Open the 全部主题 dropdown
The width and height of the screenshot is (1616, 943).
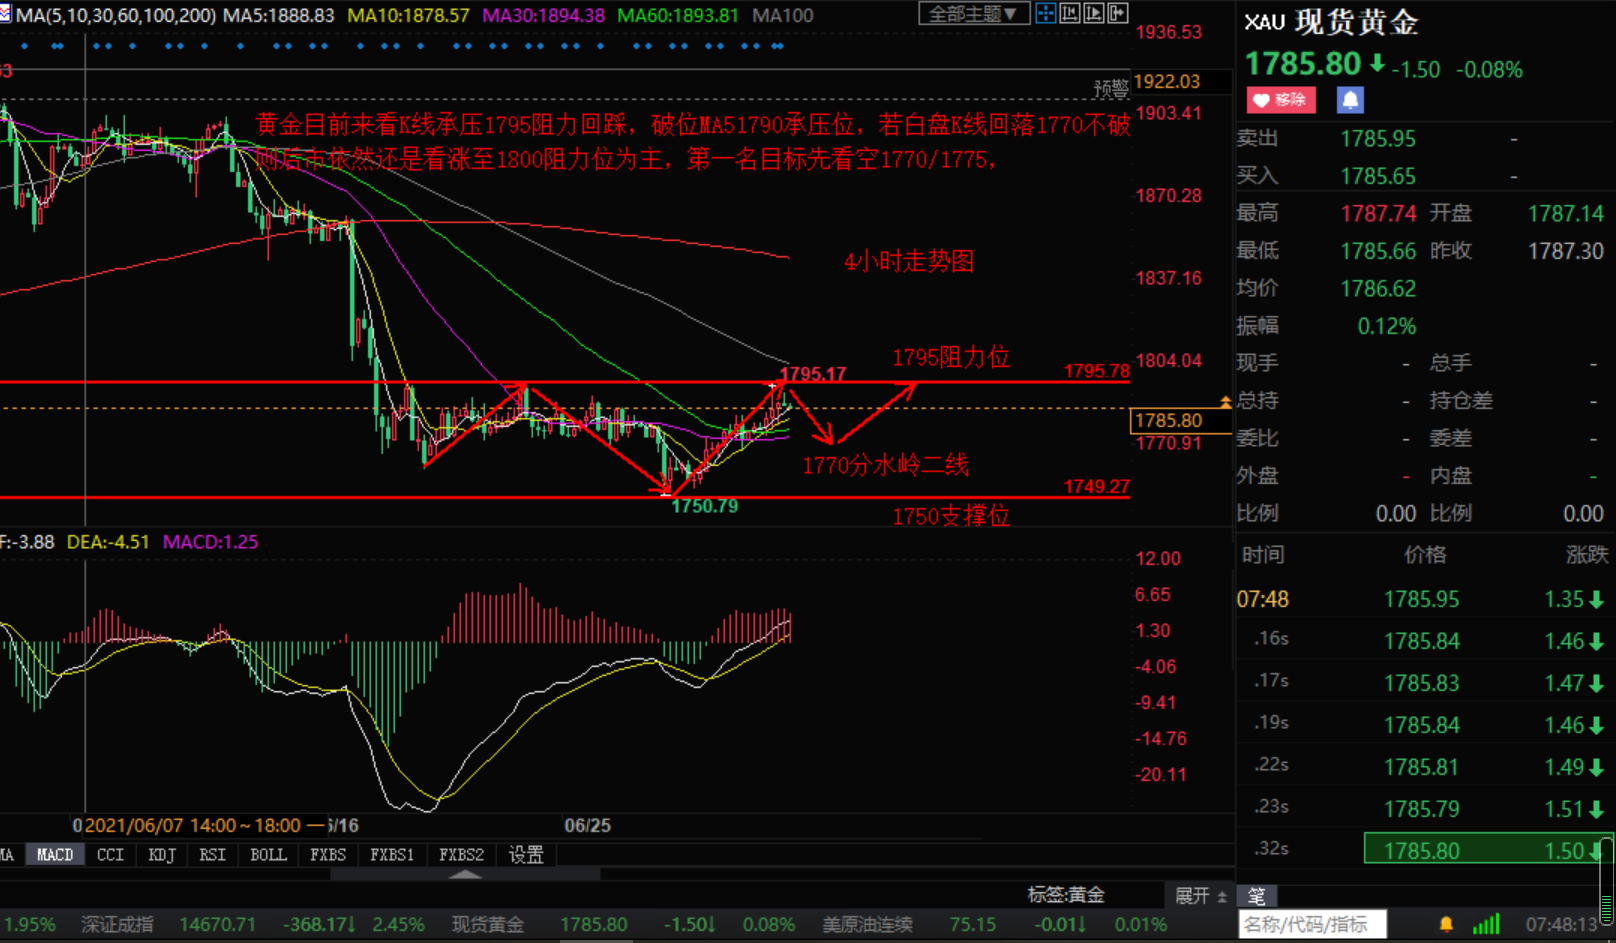972,13
